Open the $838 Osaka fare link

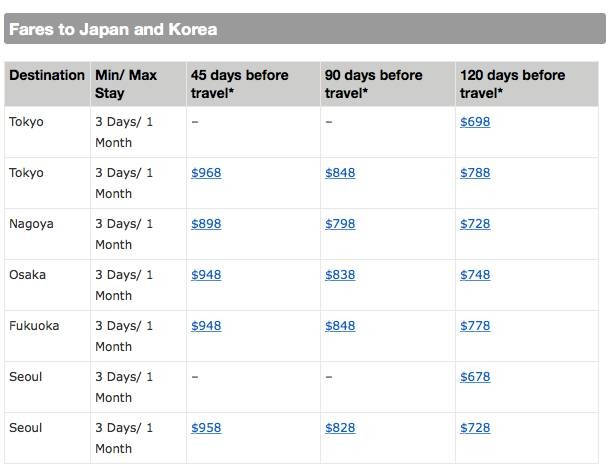pos(340,275)
